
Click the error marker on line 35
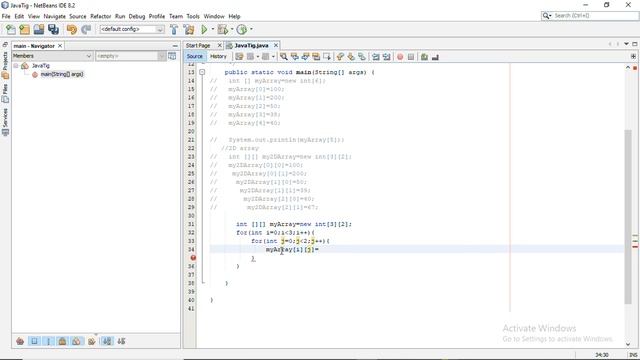coord(193,258)
